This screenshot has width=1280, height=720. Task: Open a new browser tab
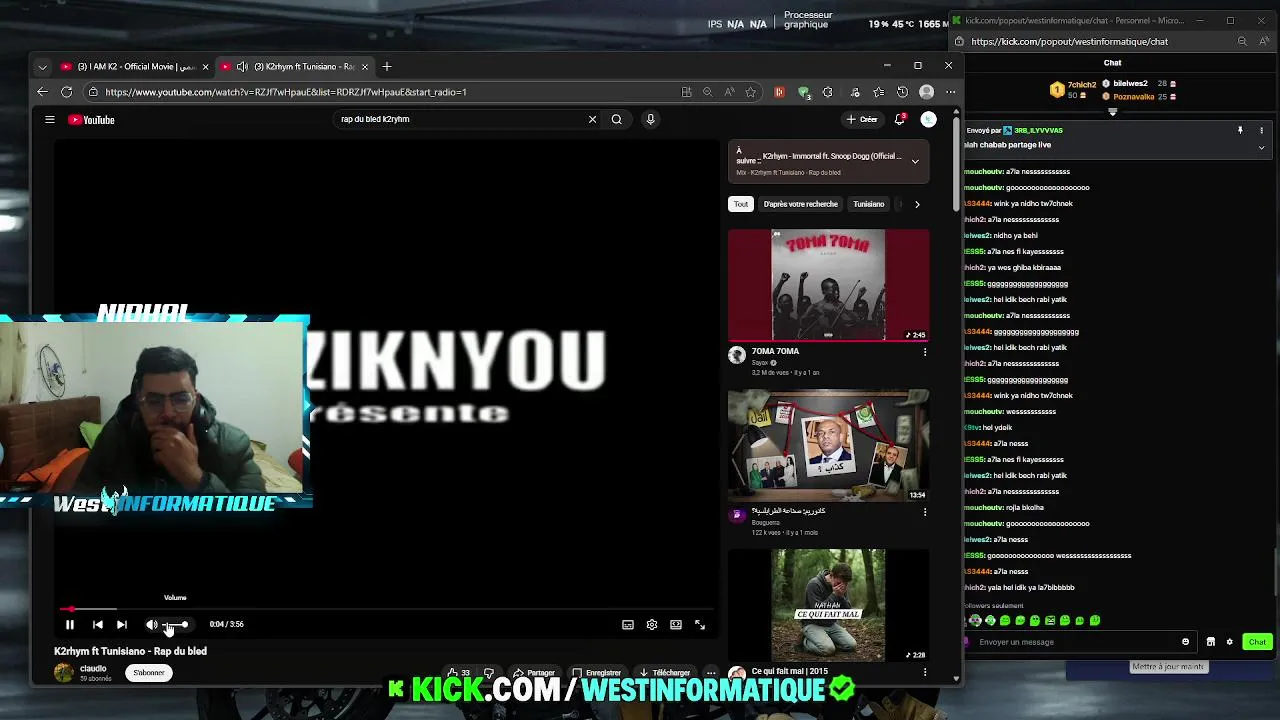(387, 67)
